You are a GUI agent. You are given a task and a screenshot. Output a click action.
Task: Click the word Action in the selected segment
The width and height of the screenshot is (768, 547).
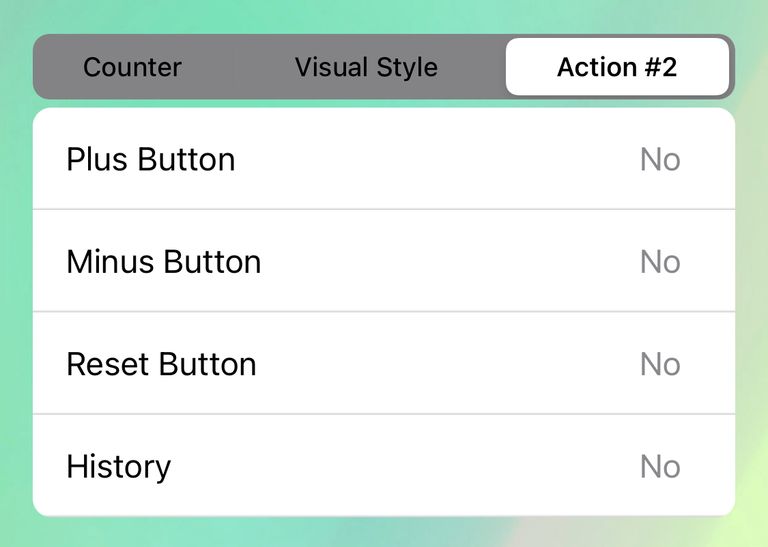tap(597, 67)
